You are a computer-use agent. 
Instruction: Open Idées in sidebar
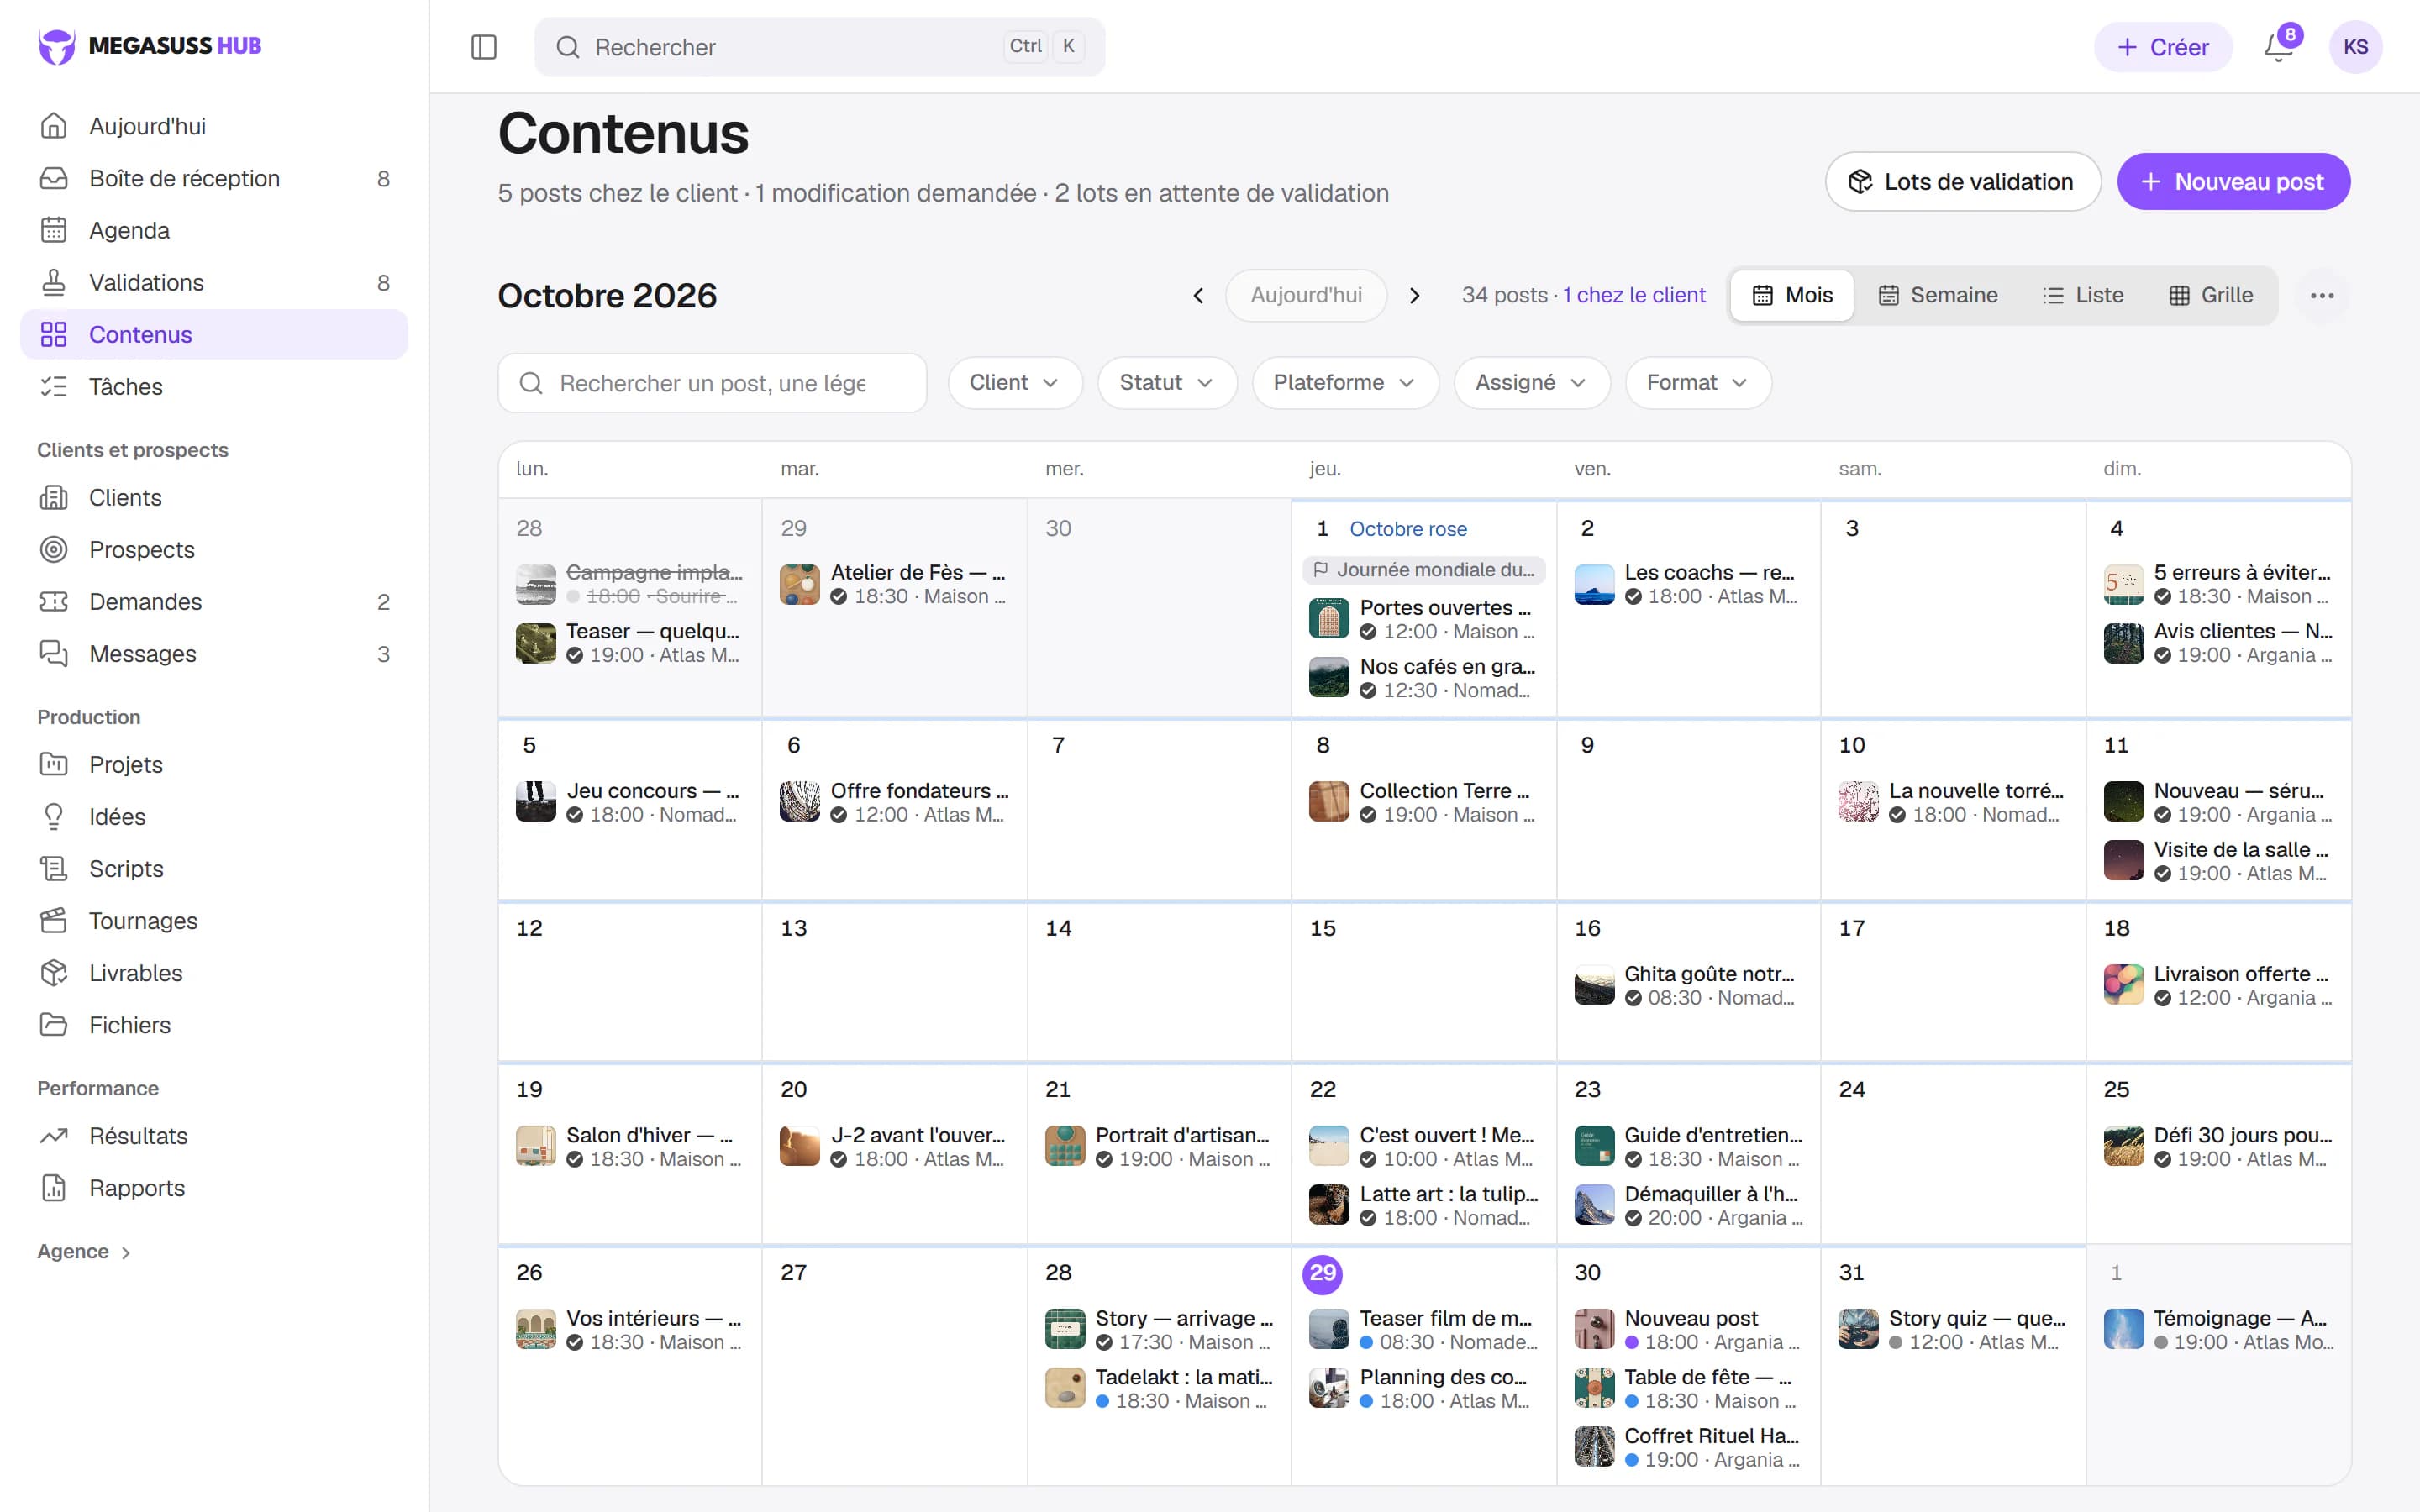click(214, 816)
